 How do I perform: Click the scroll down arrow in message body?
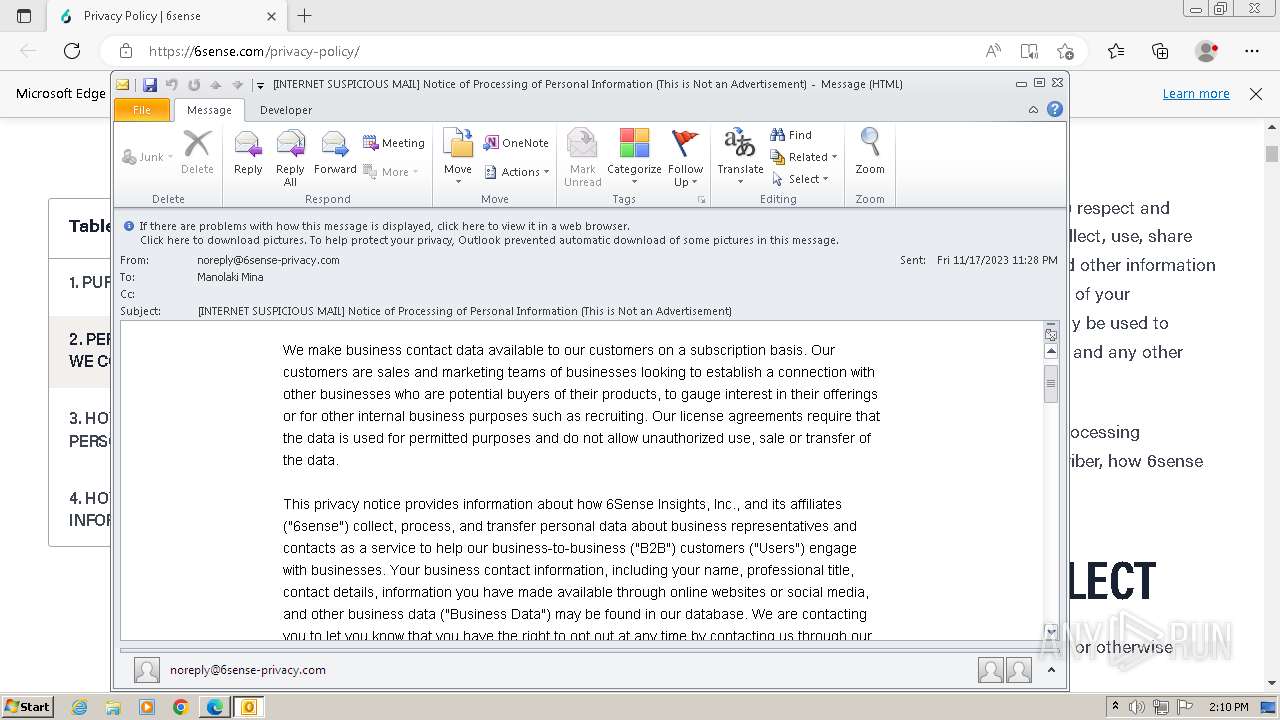point(1051,632)
